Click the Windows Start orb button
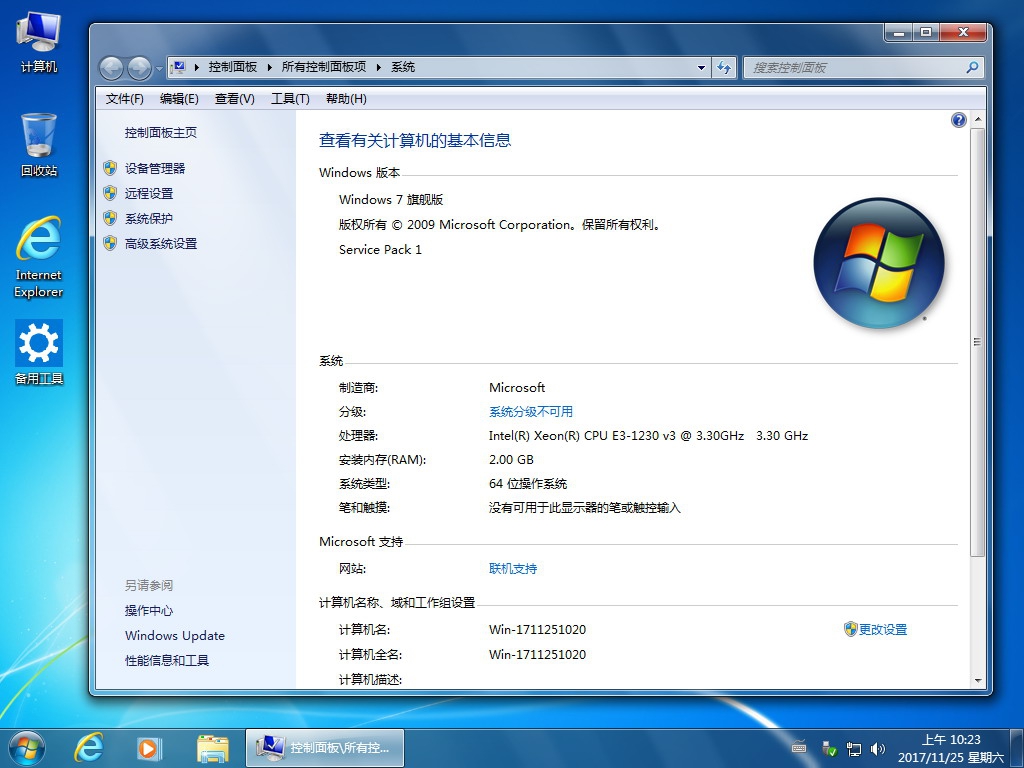The image size is (1024, 768). [27, 748]
